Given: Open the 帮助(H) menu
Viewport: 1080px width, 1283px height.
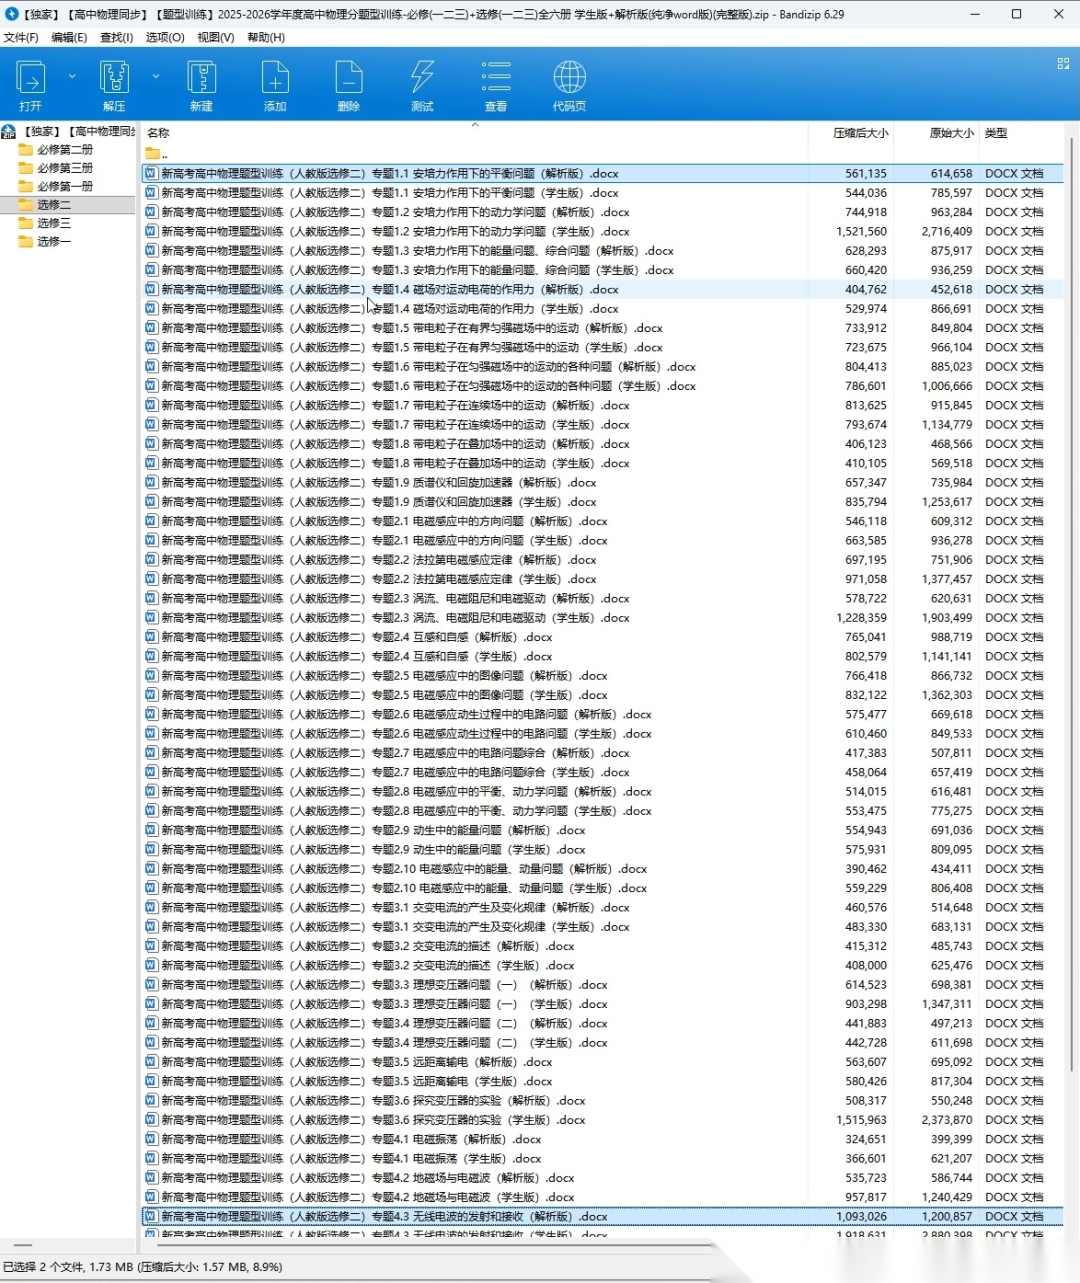Looking at the screenshot, I should point(266,37).
